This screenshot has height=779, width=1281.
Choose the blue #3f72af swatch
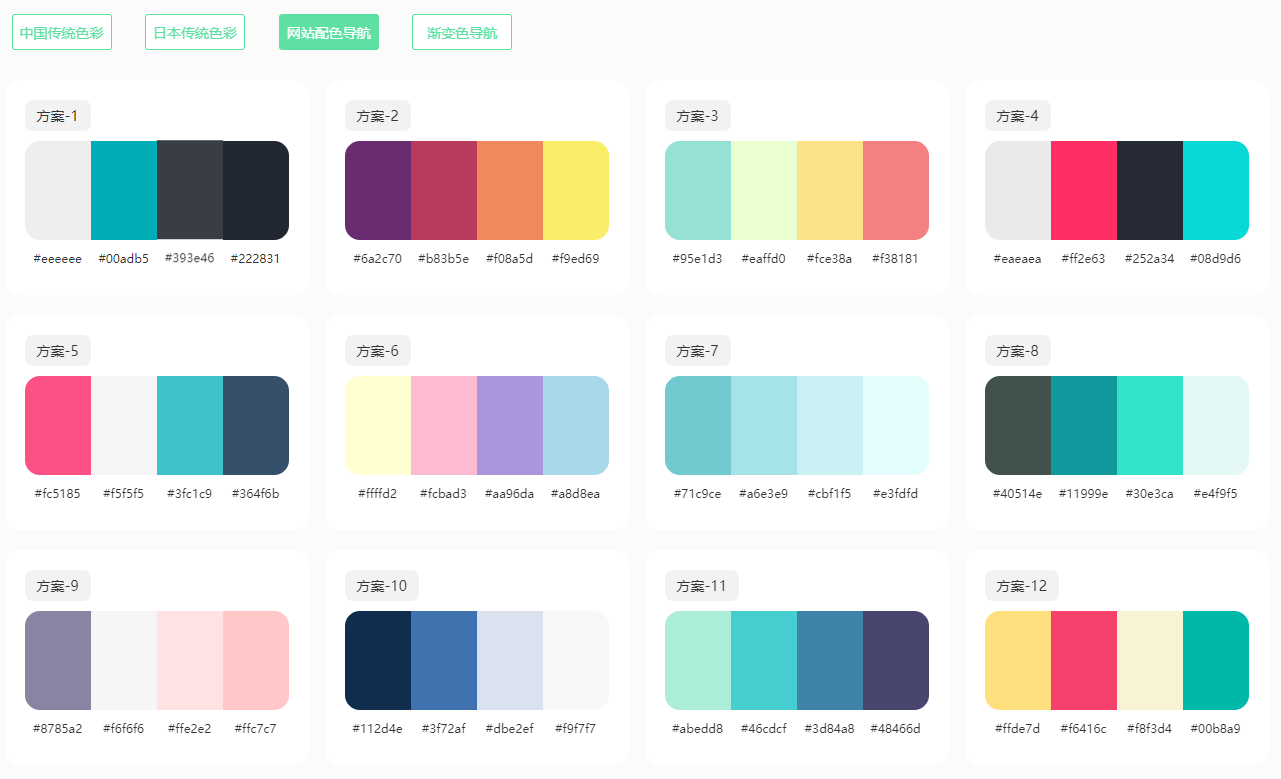point(444,660)
